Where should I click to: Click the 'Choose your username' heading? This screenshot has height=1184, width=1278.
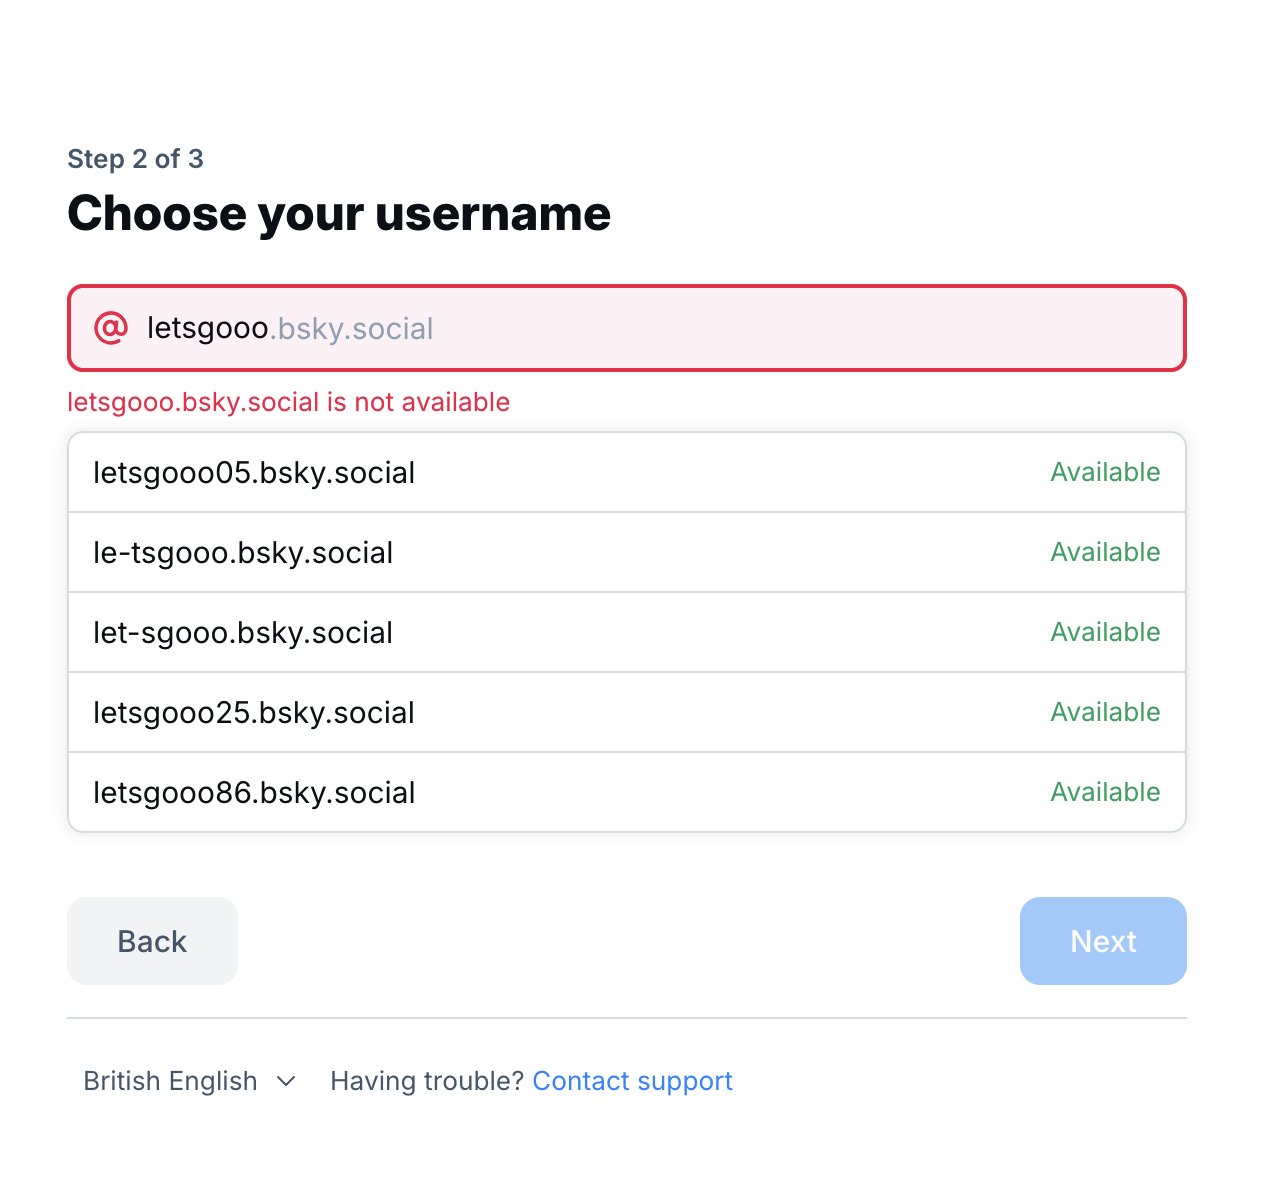click(339, 214)
